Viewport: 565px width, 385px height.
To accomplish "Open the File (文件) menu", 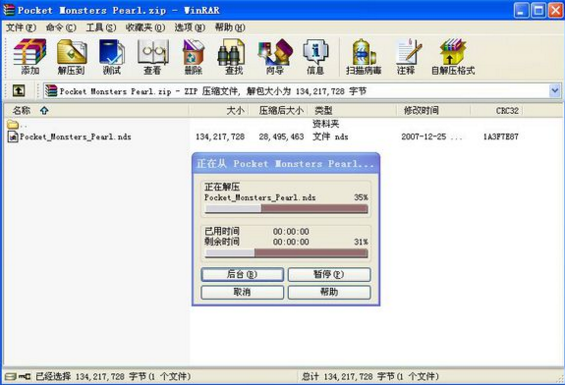I will (21, 27).
